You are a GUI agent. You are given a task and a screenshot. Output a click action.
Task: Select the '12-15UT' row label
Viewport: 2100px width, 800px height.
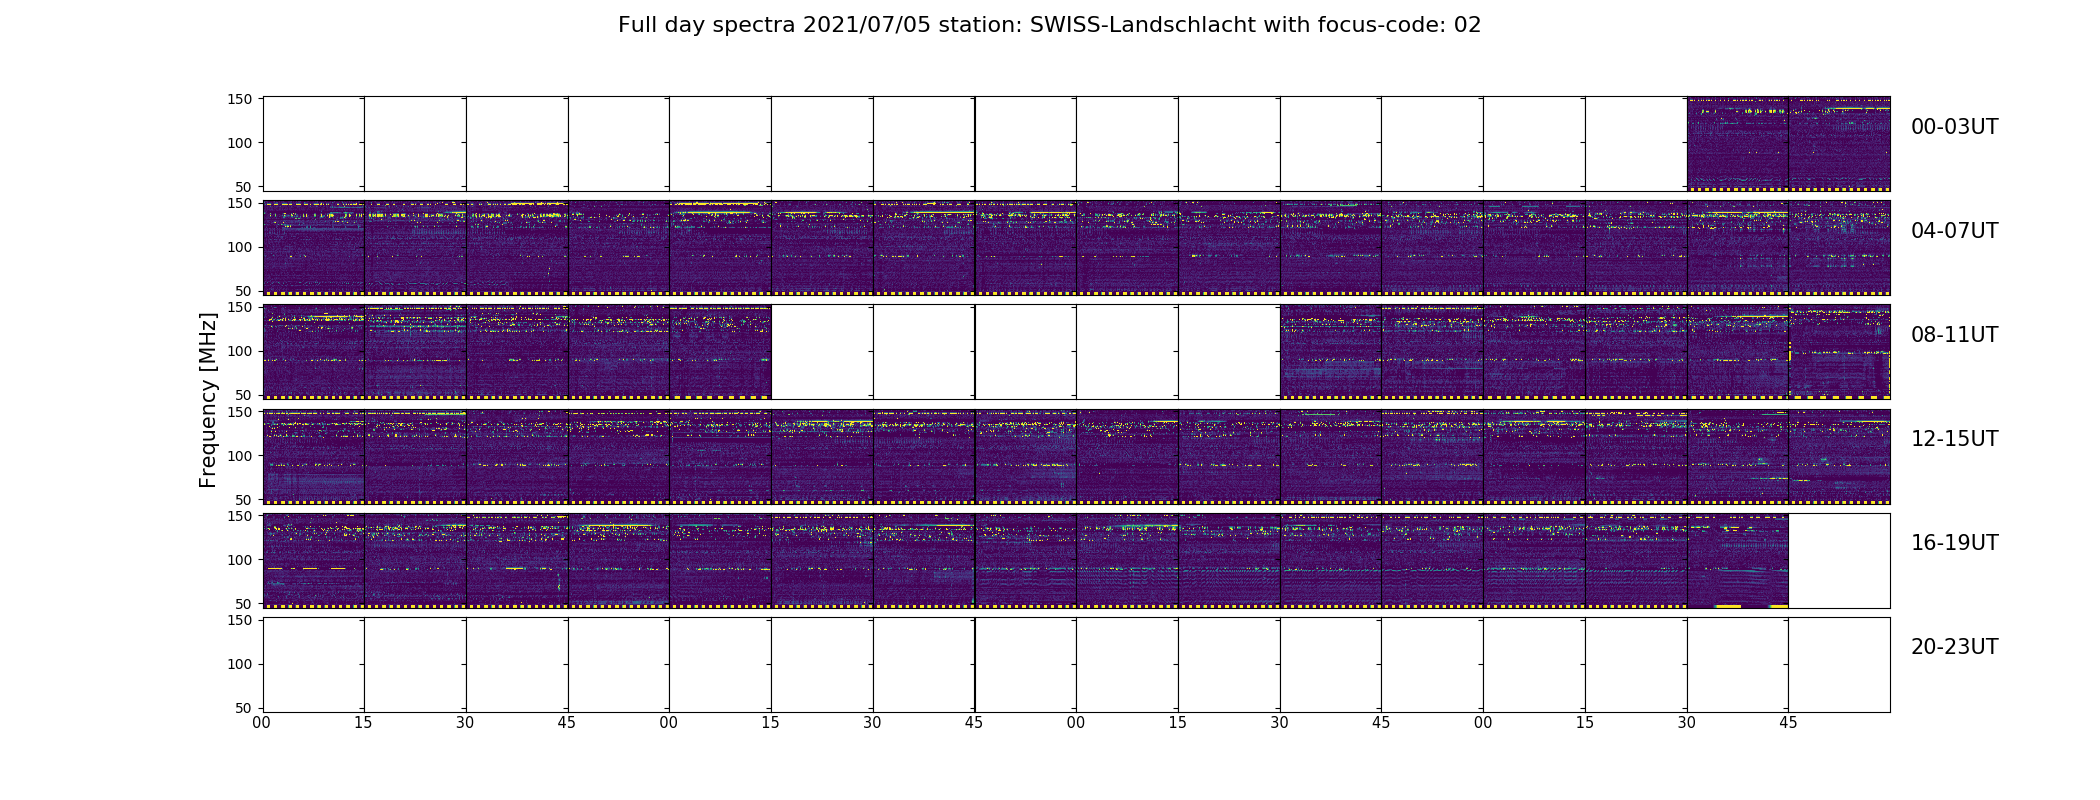tap(1954, 439)
